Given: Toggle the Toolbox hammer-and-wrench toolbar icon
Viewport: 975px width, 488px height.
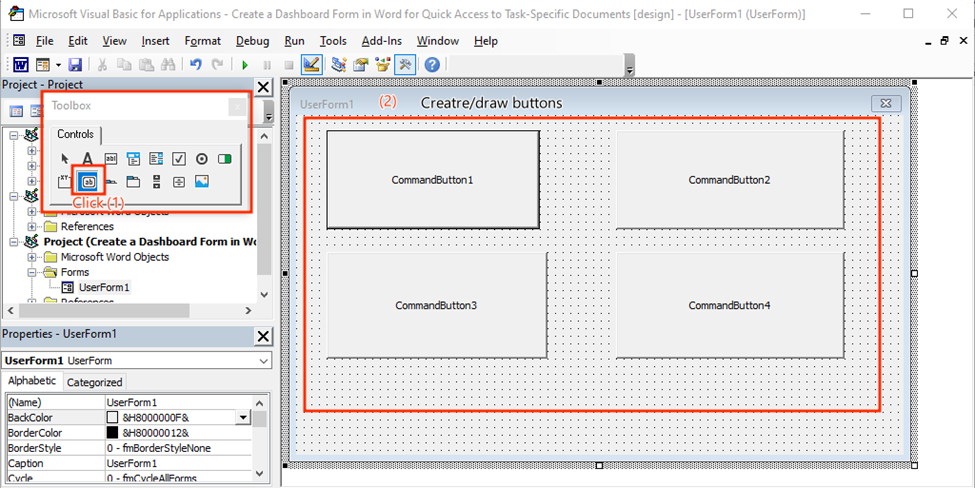Looking at the screenshot, I should tap(405, 65).
